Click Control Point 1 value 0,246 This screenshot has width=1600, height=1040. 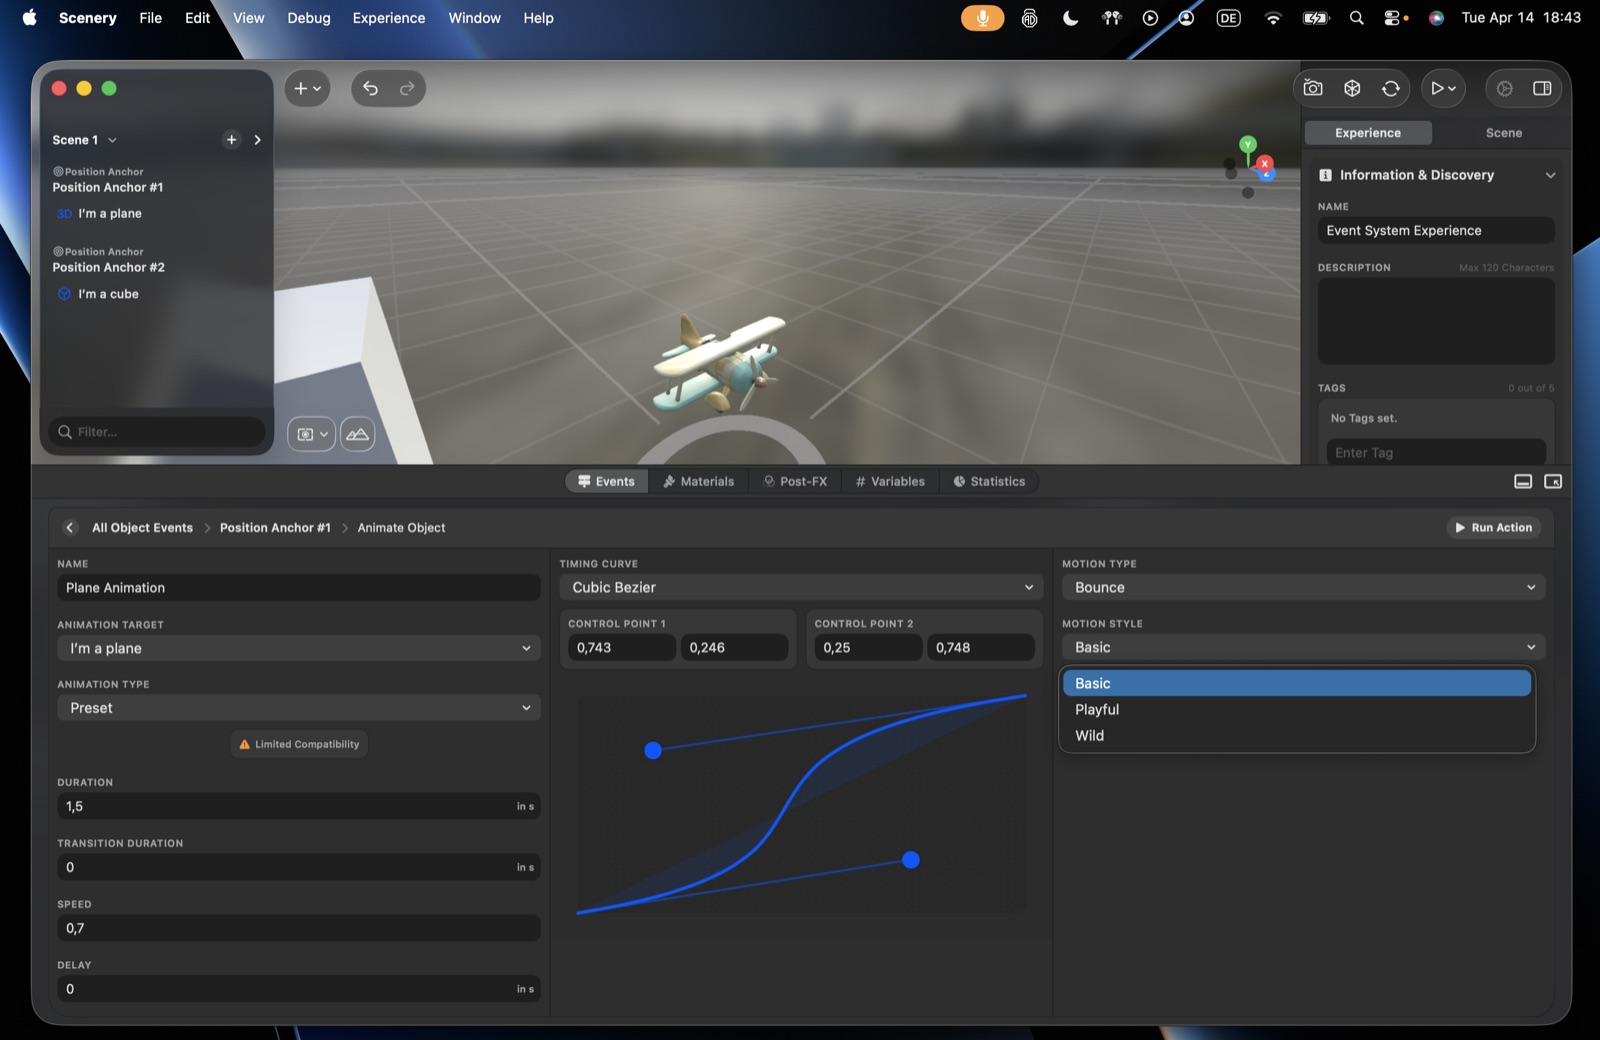point(735,647)
